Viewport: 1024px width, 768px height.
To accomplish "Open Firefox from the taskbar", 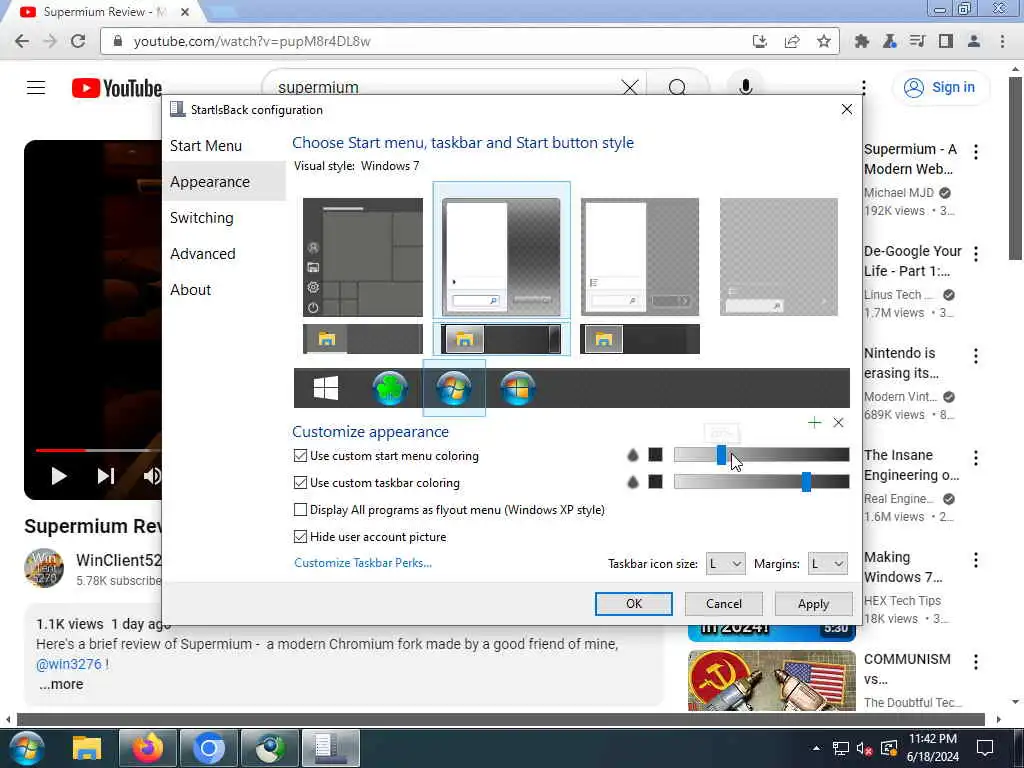I will [148, 748].
